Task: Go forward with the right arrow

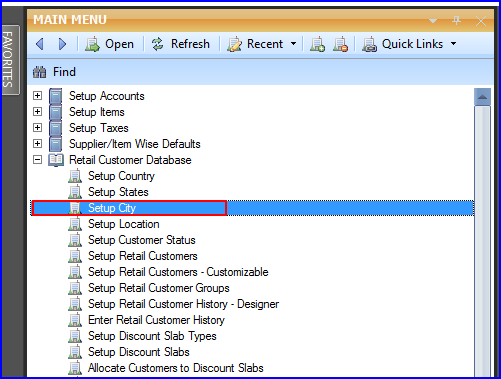Action: (62, 44)
